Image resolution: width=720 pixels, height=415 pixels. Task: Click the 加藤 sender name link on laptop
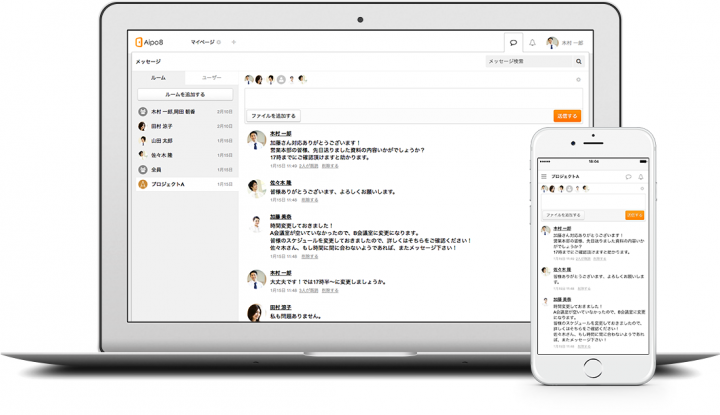[x=281, y=217]
